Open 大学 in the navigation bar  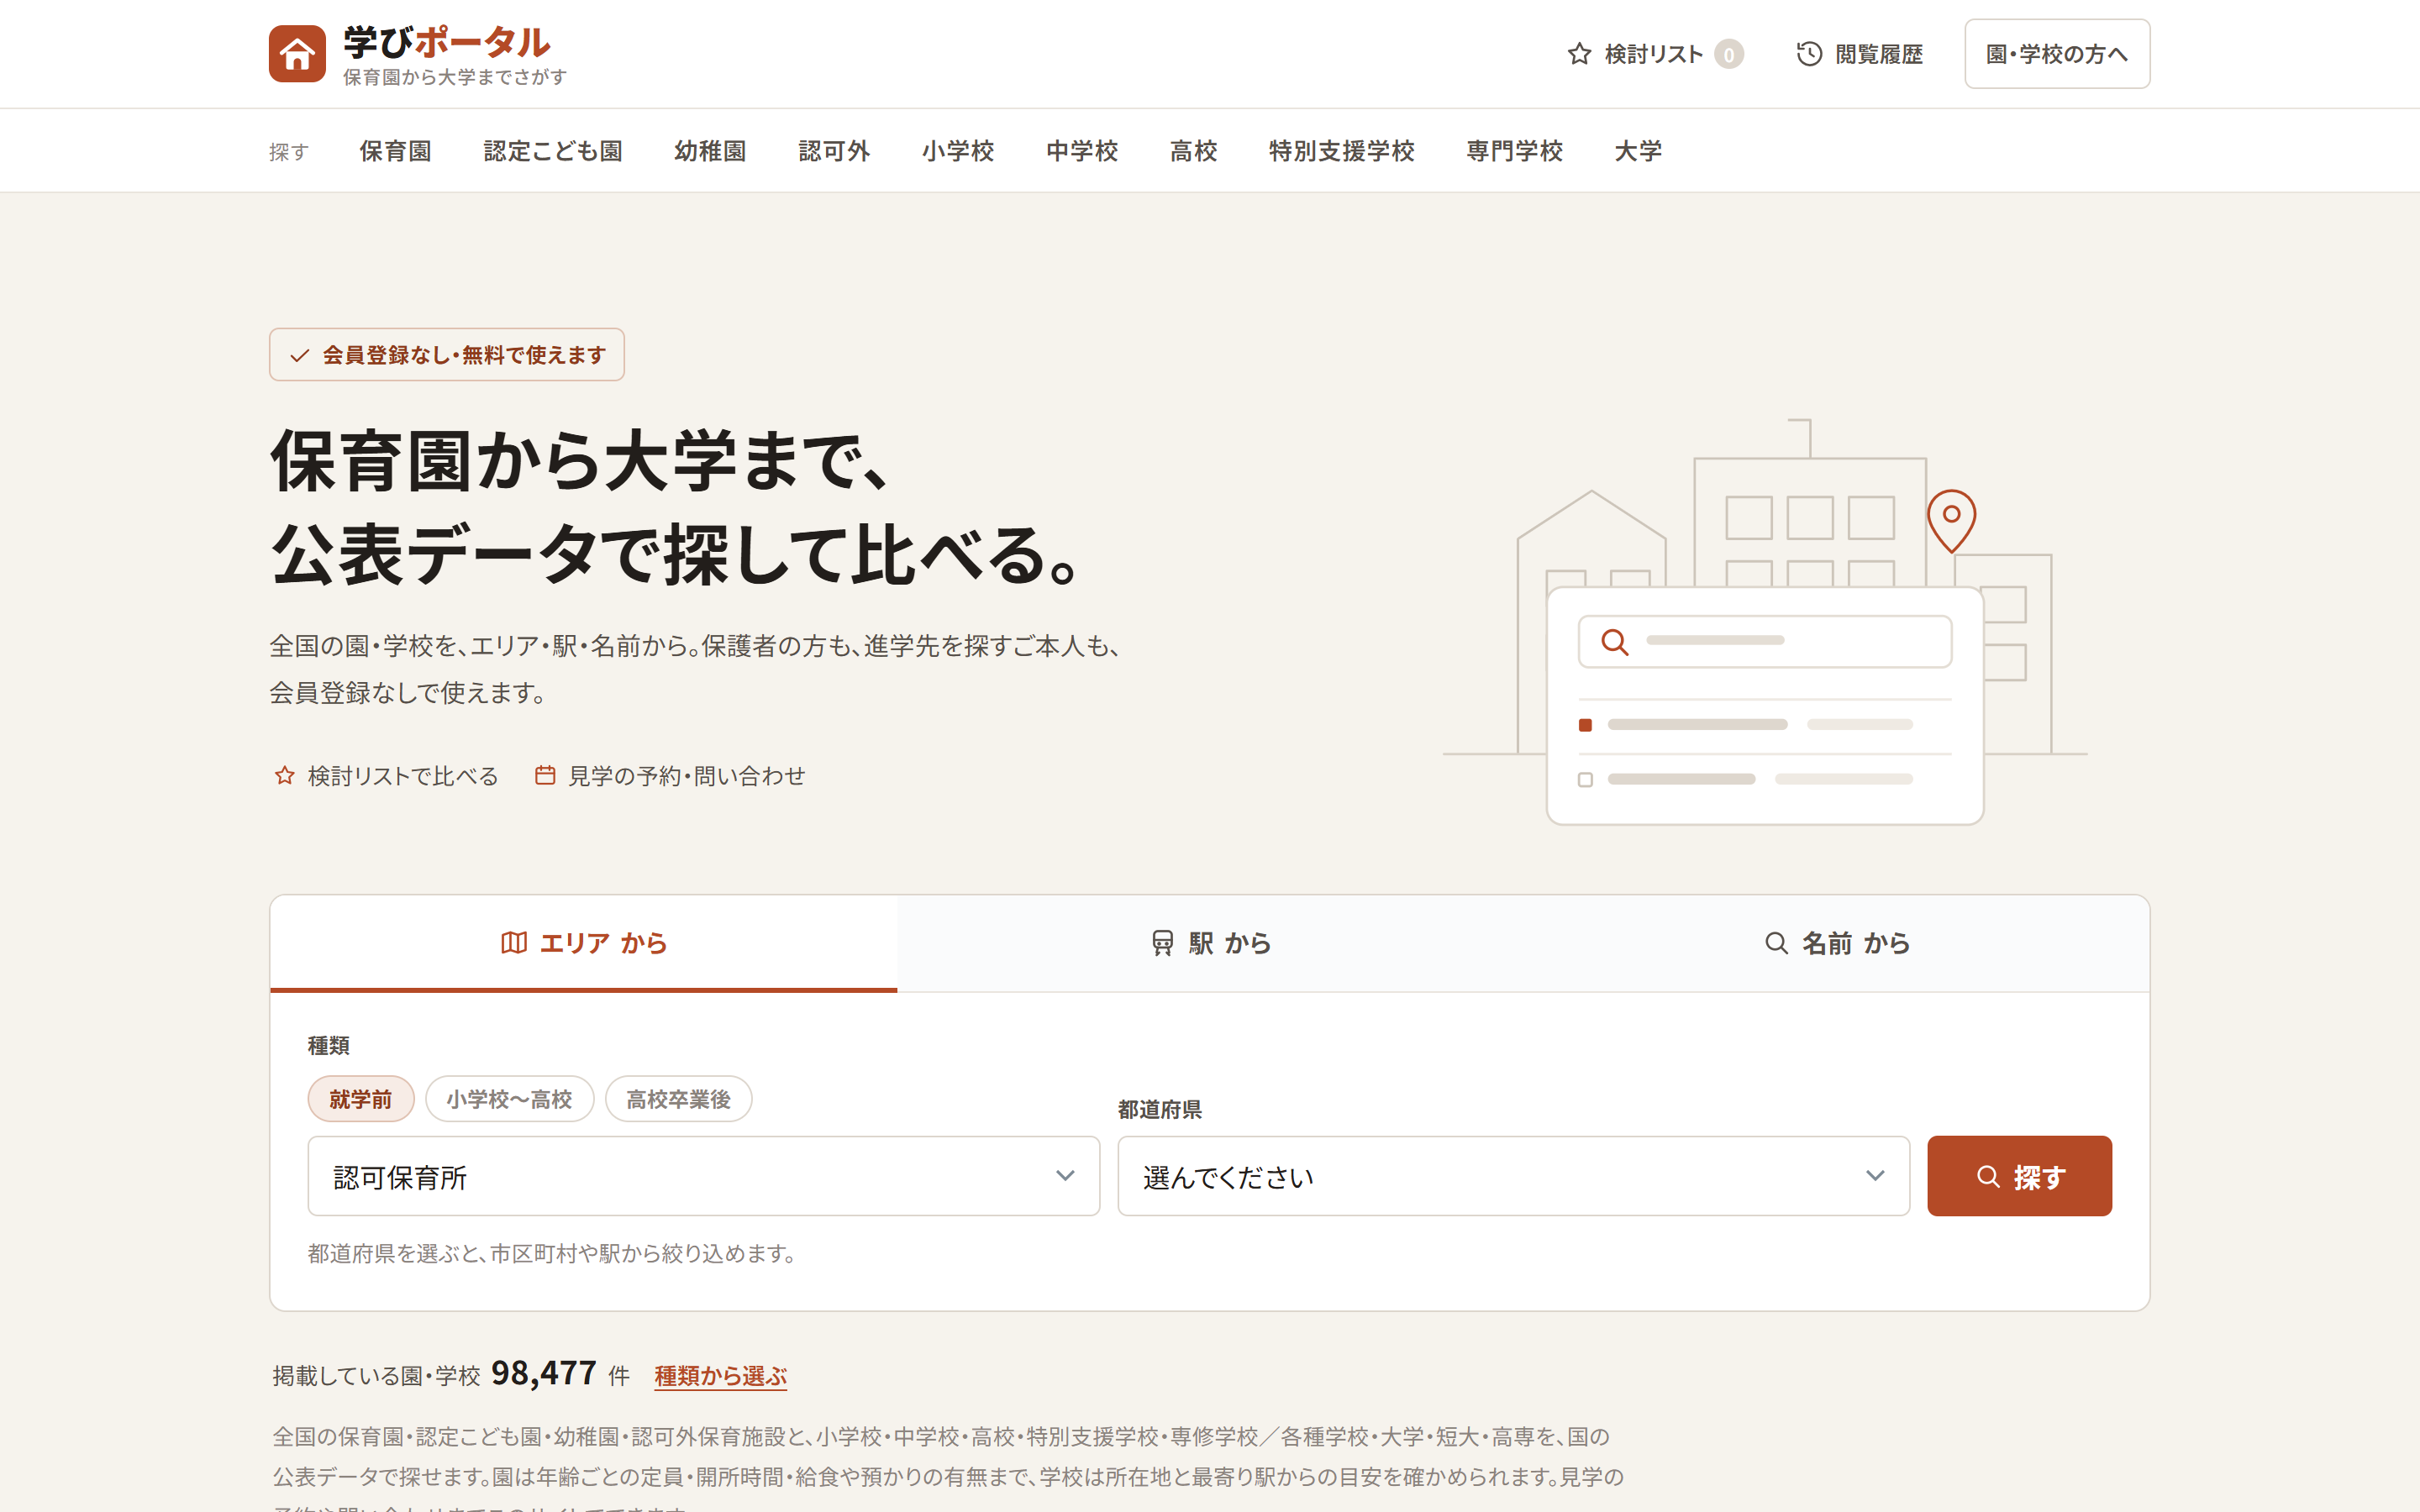[x=1638, y=151]
